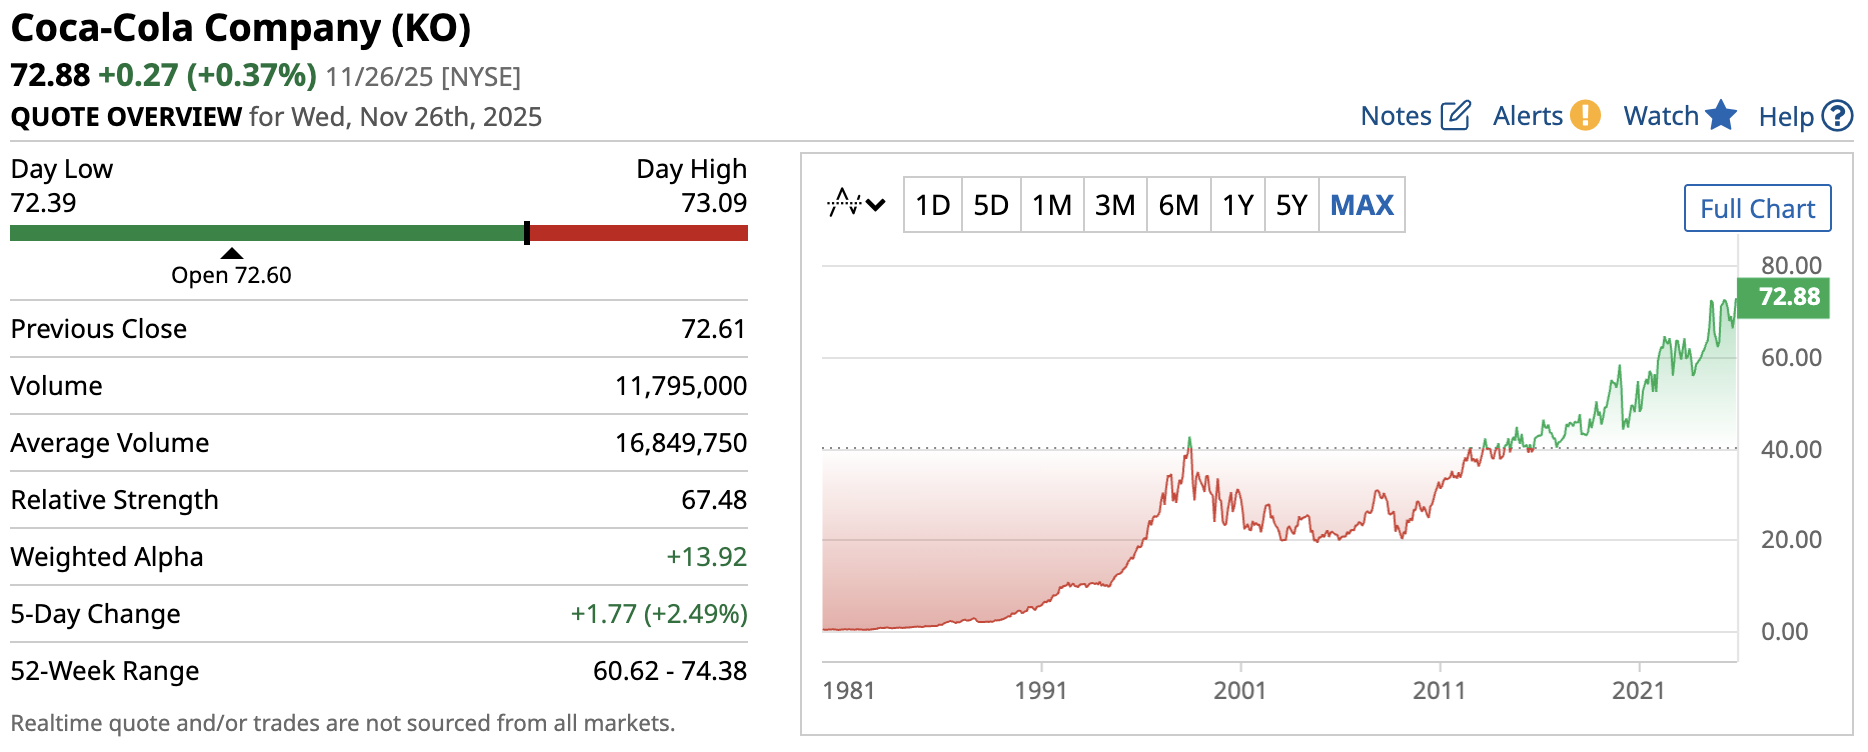This screenshot has width=1868, height=752.
Task: Click the Watch star icon
Action: 1721,116
